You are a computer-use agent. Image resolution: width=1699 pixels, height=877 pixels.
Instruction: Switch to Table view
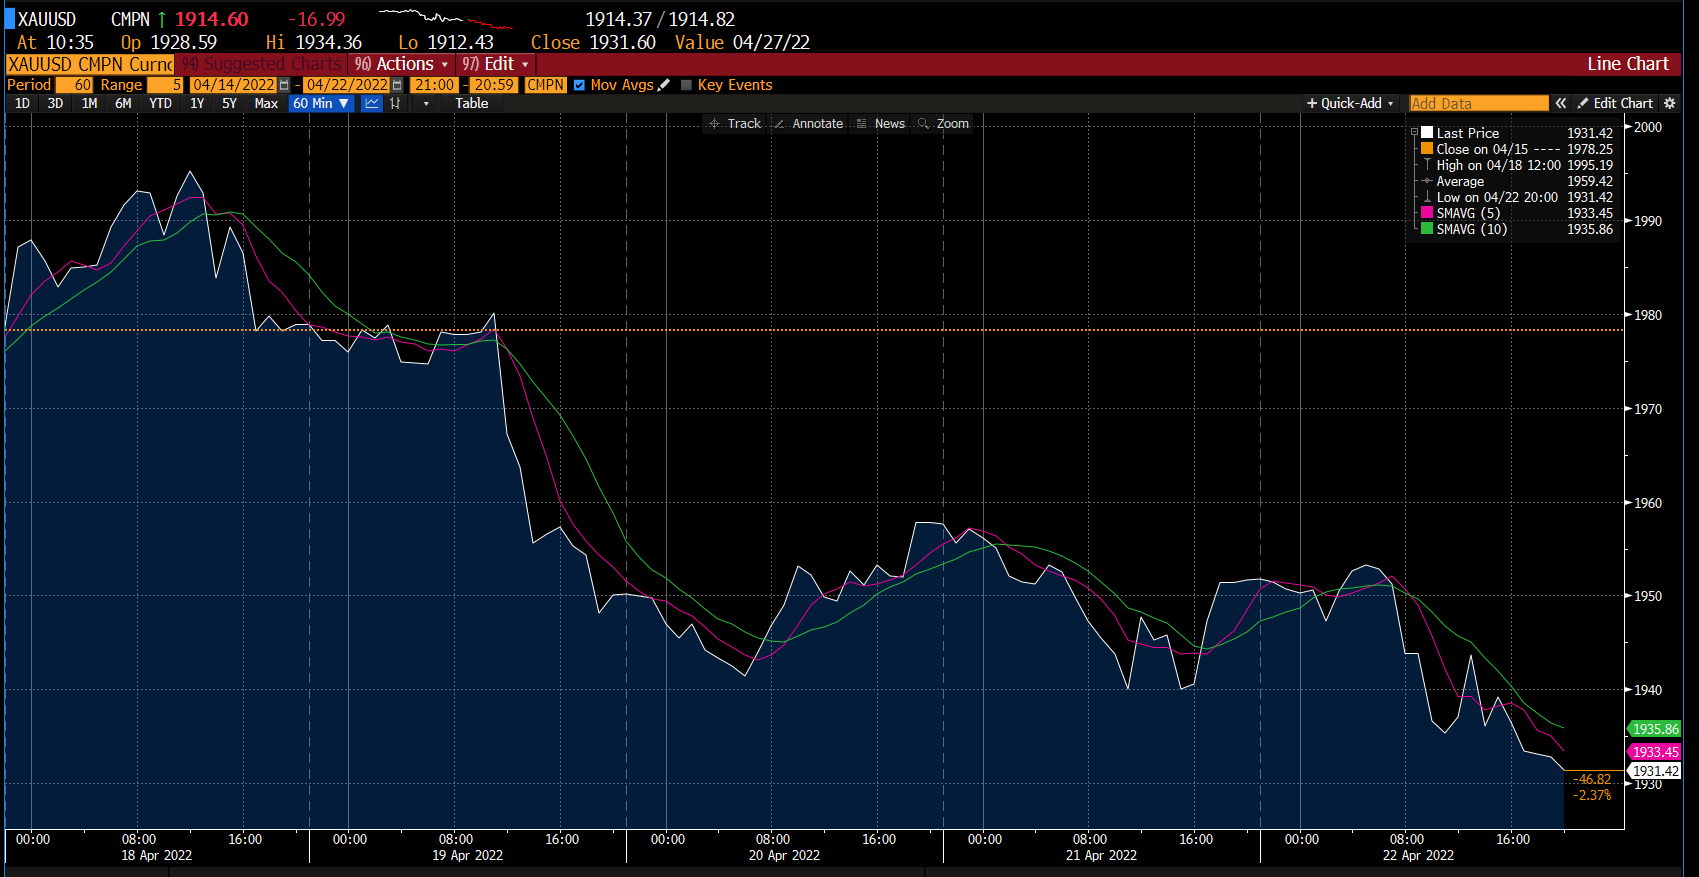[472, 103]
